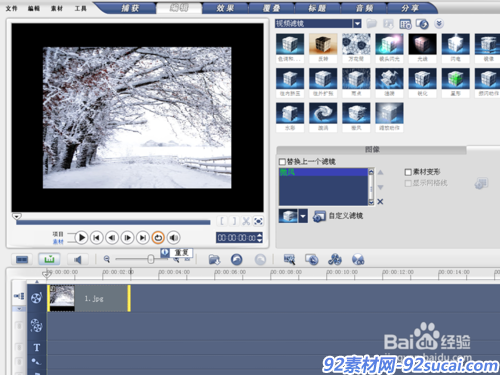The image size is (500, 375).
Task: Select the green star (星形) filter thumbnail
Action: (x=456, y=79)
